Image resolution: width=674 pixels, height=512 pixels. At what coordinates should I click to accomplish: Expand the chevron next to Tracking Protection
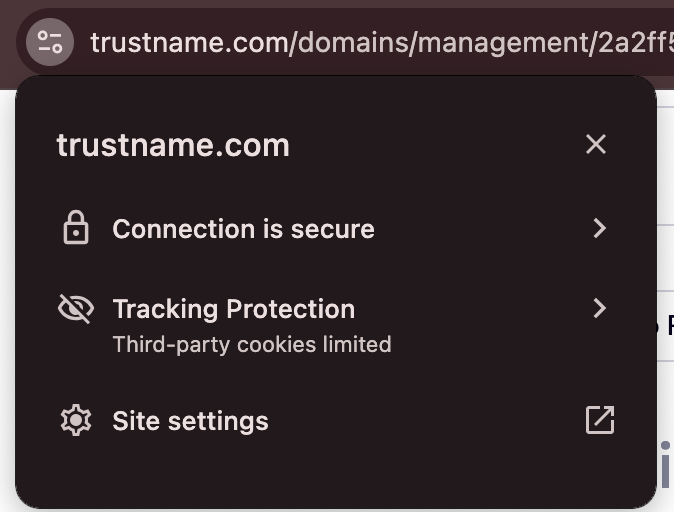click(599, 308)
